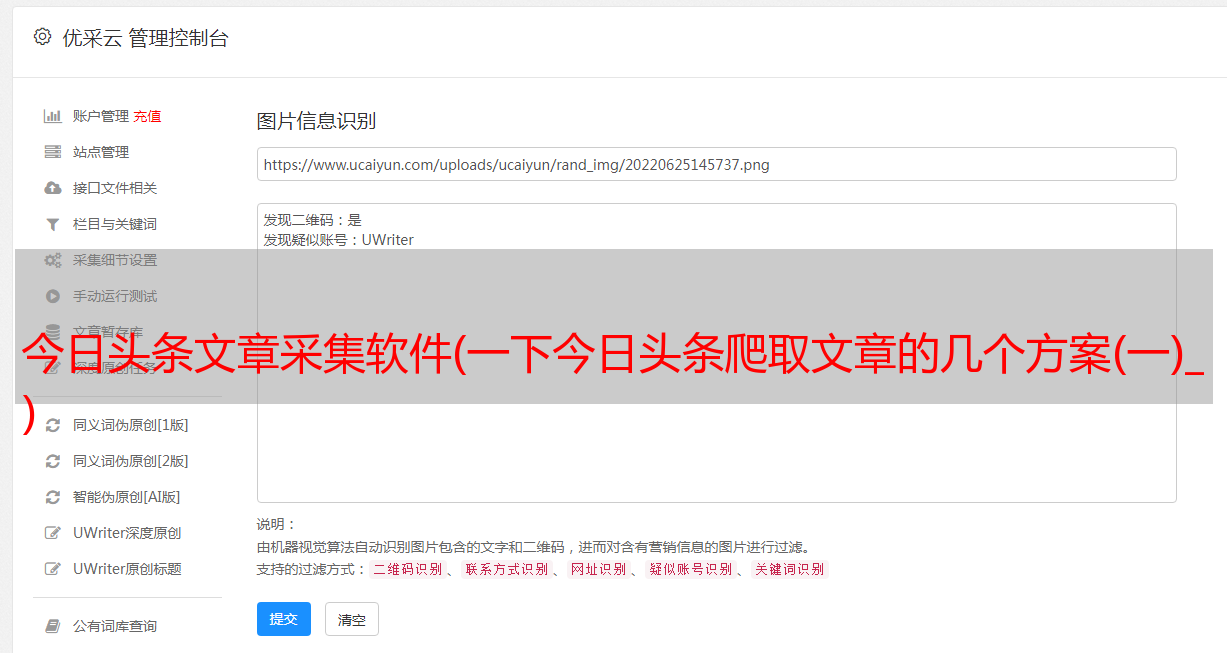Click the 疑似账号识别 tag
Image resolution: width=1227 pixels, height=653 pixels.
(x=690, y=569)
